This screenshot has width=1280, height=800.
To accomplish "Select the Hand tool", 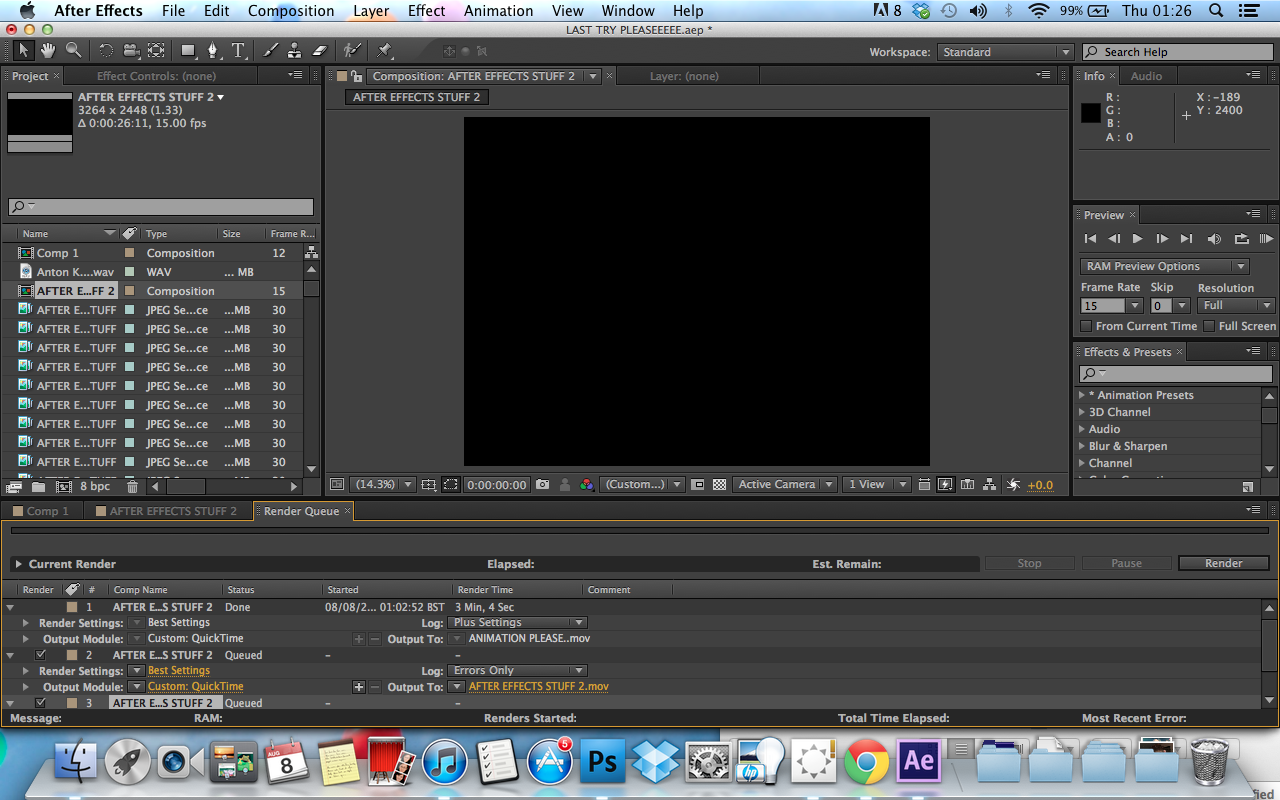I will (49, 50).
